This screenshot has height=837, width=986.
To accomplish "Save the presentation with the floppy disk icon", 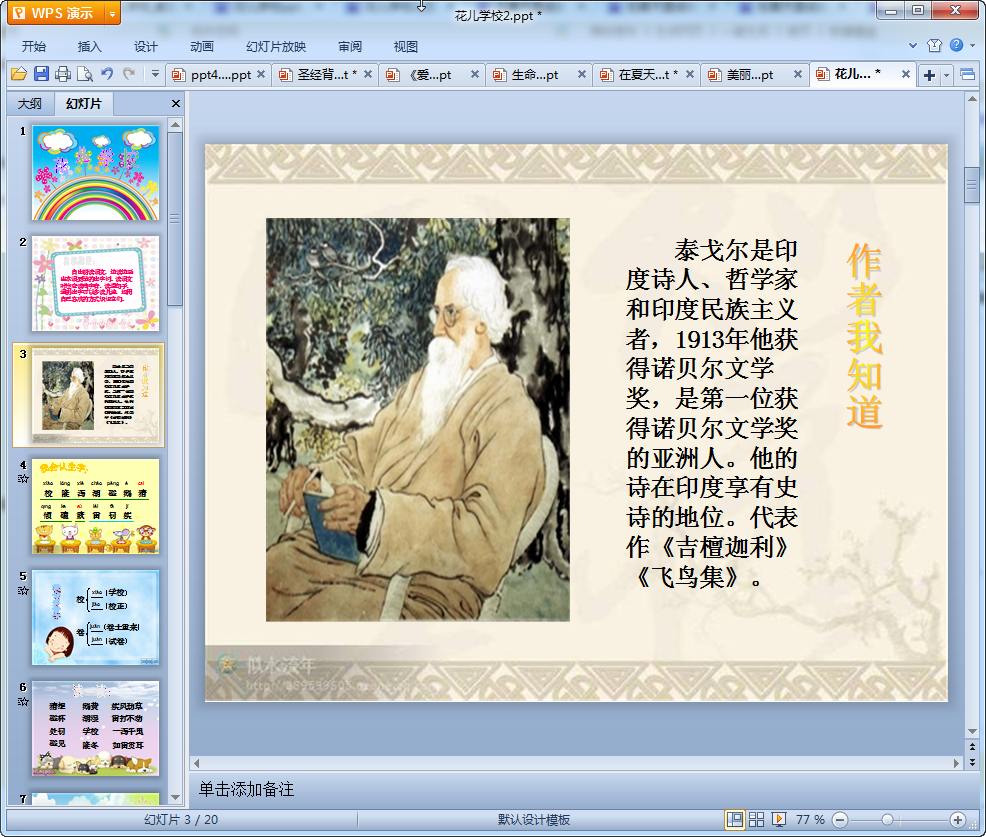I will pyautogui.click(x=41, y=74).
